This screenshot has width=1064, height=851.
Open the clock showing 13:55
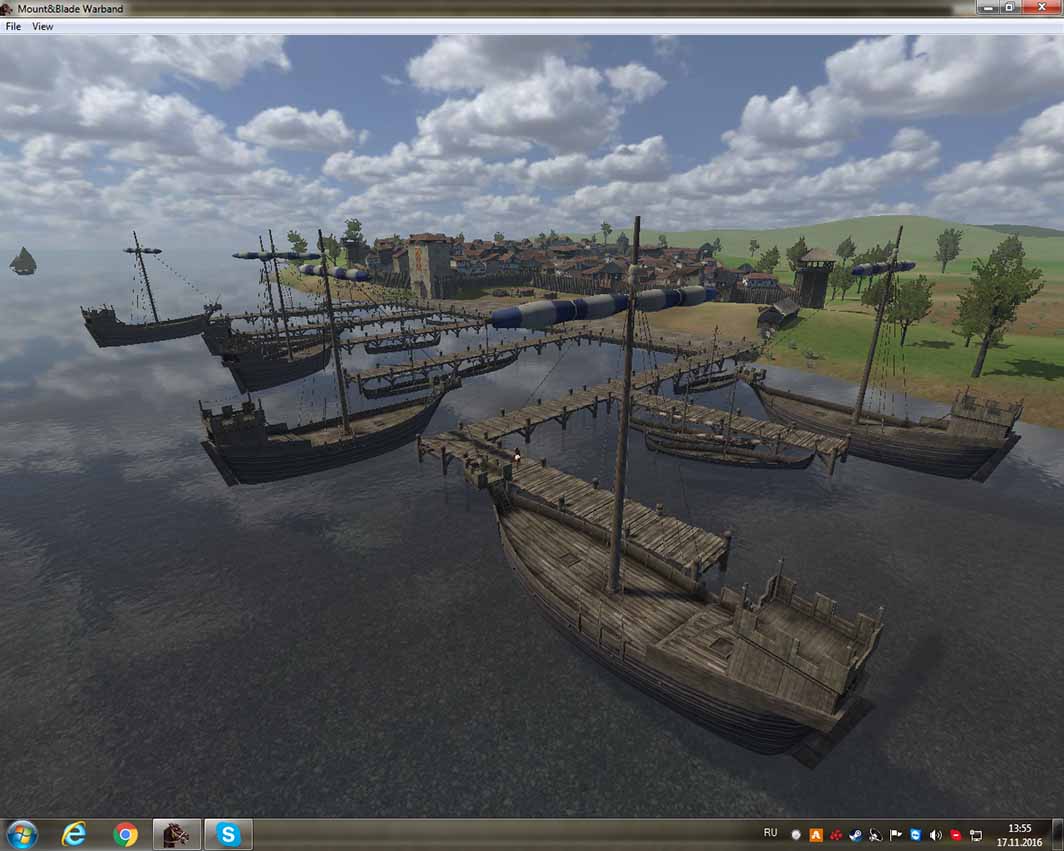click(1020, 834)
